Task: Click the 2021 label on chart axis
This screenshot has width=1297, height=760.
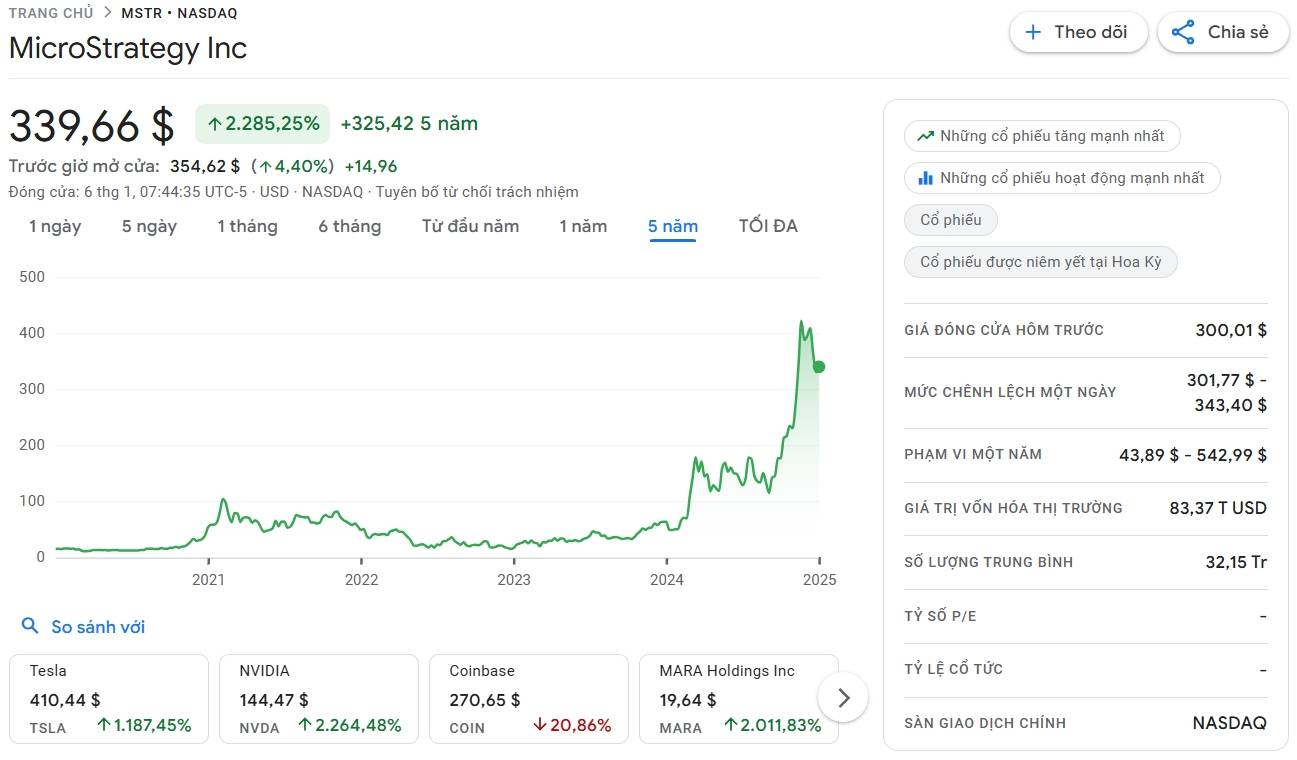Action: pyautogui.click(x=208, y=579)
